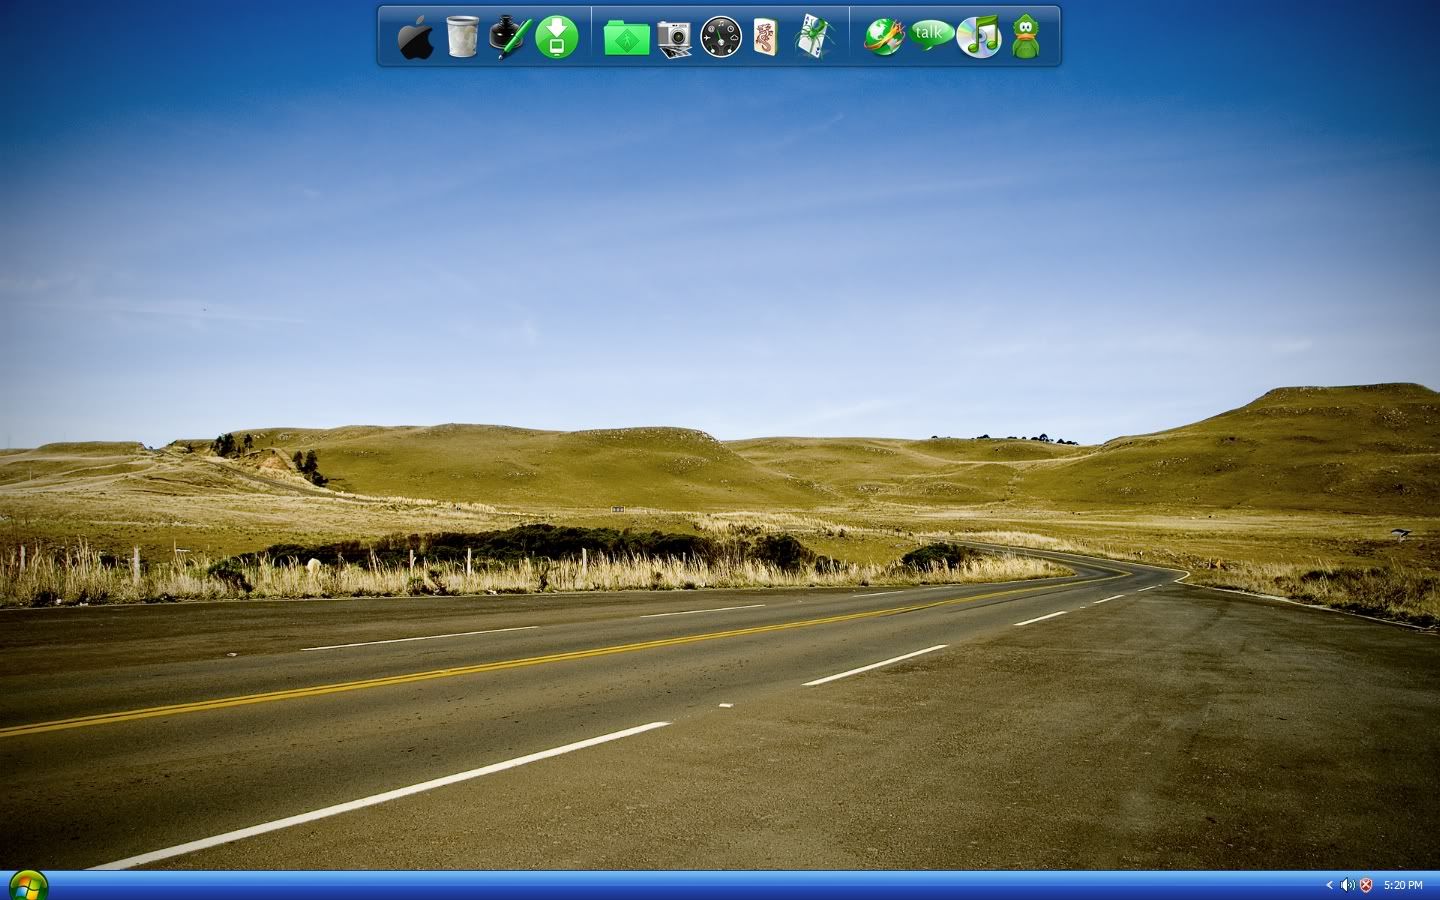Viewport: 1440px width, 900px height.
Task: Open the trash can in the dock
Action: point(462,37)
